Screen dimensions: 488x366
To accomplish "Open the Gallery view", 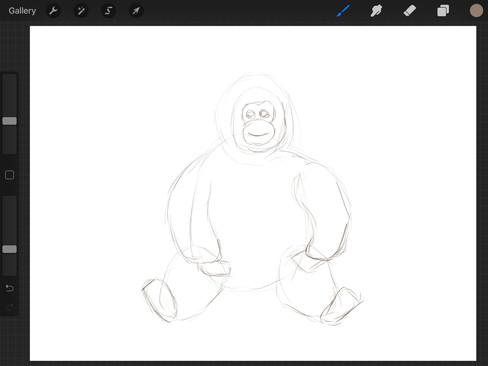I will (x=22, y=11).
